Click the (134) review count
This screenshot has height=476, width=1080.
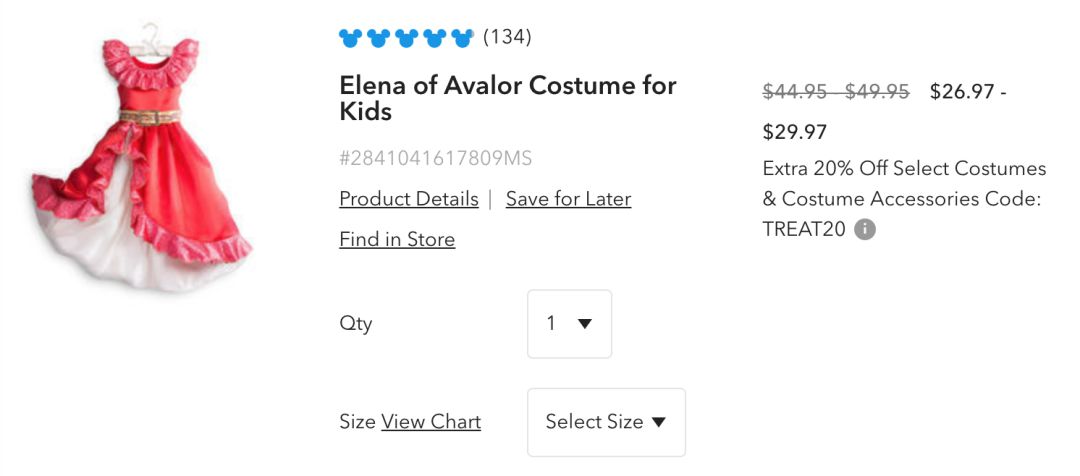pos(507,38)
